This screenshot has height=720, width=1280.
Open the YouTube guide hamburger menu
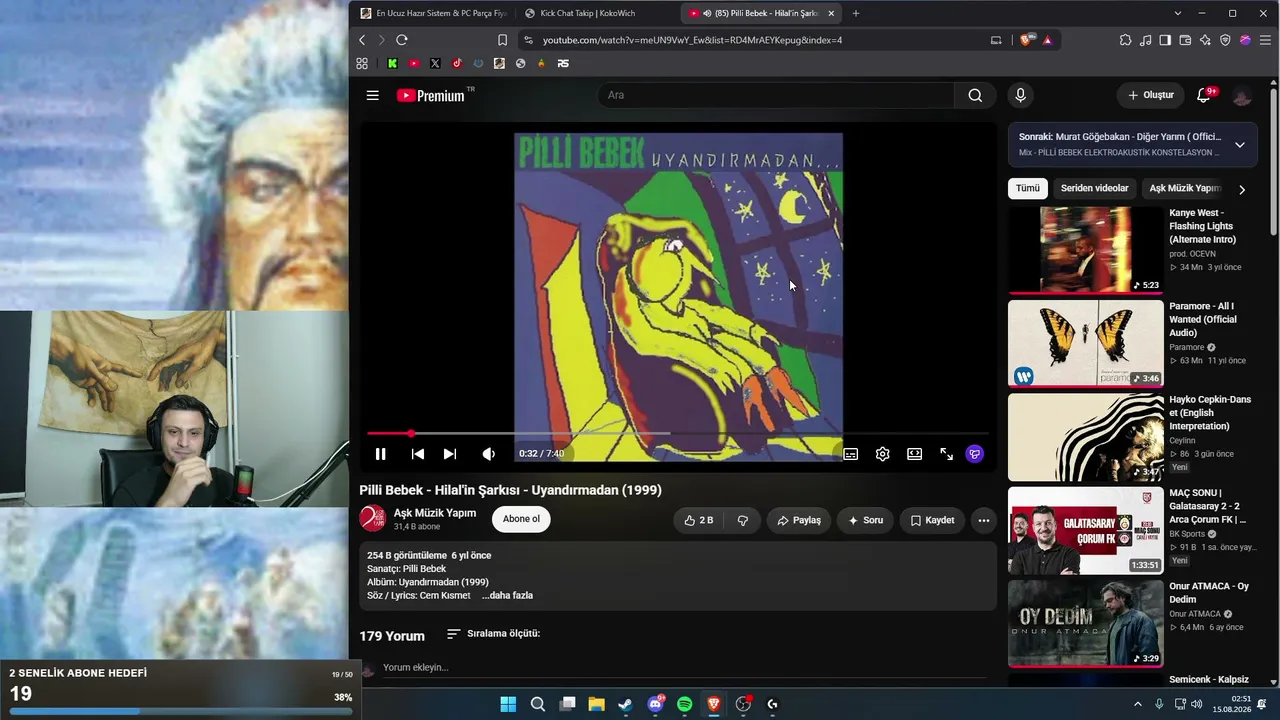tap(372, 95)
